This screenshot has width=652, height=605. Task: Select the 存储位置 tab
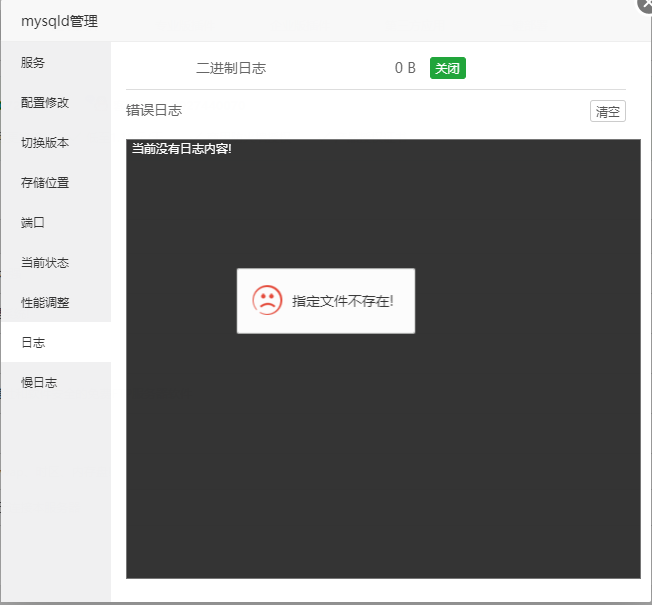[x=56, y=182]
